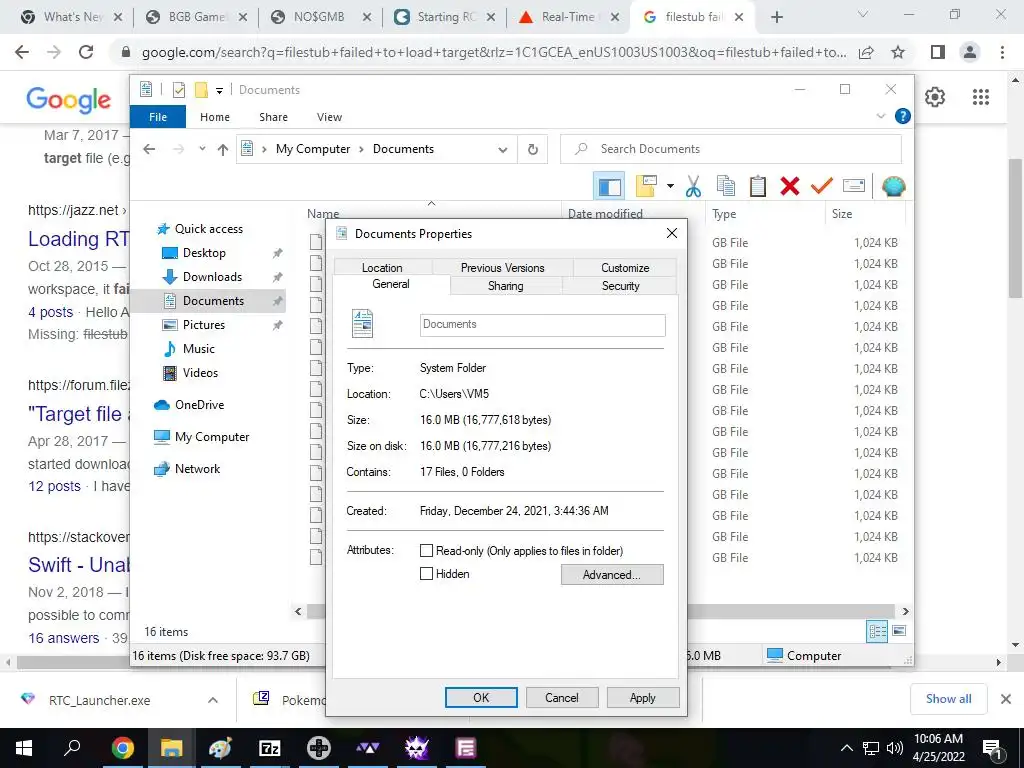Click the D-pad emulator icon in taskbar
The width and height of the screenshot is (1024, 768).
pos(319,748)
